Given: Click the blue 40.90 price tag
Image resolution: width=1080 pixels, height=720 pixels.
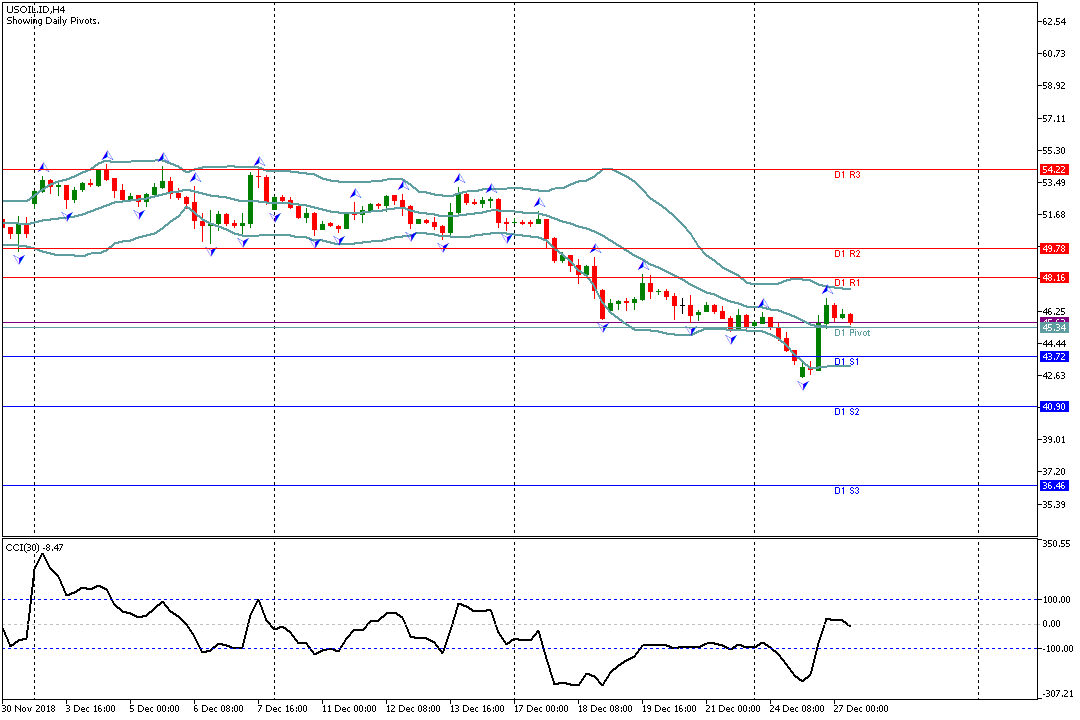Looking at the screenshot, I should 1053,406.
